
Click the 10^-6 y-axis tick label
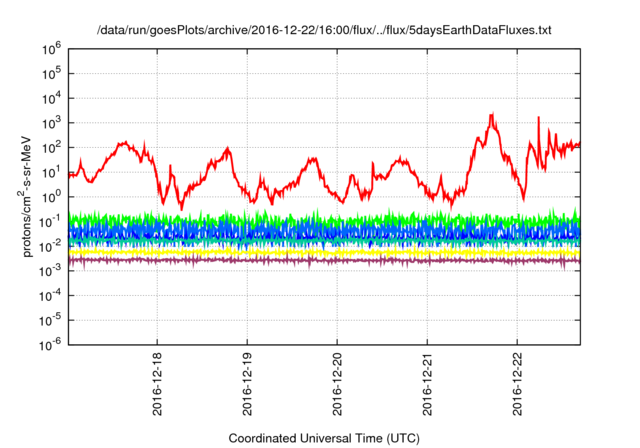50,345
